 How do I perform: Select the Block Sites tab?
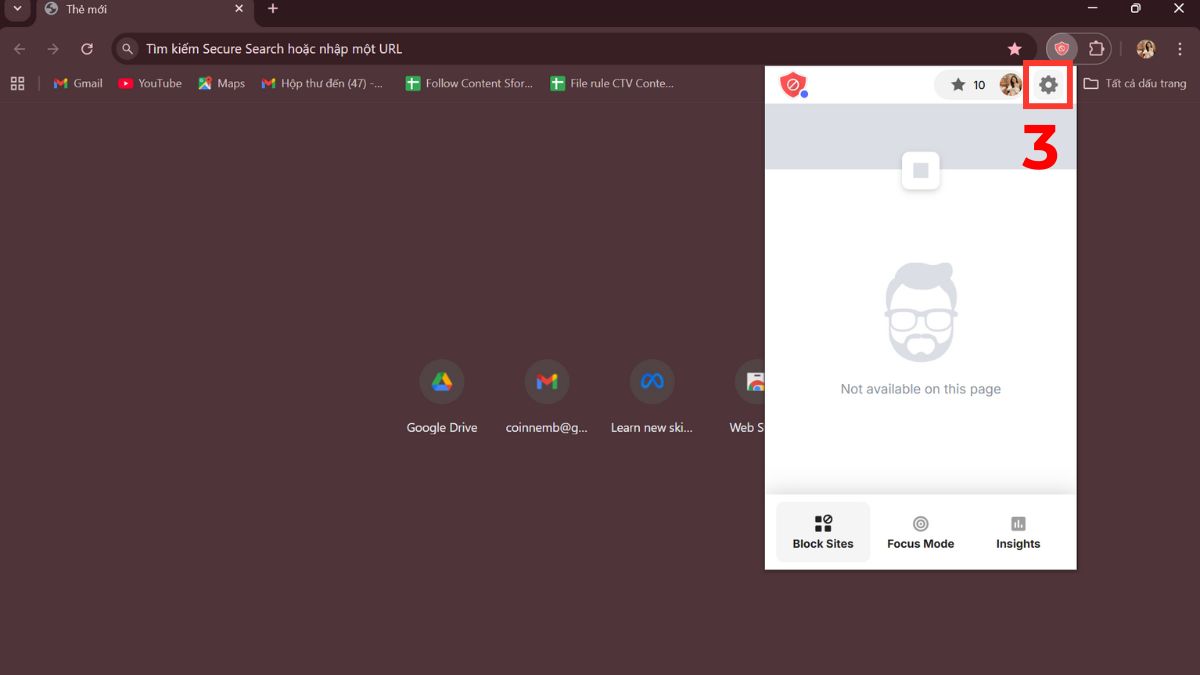(x=823, y=531)
